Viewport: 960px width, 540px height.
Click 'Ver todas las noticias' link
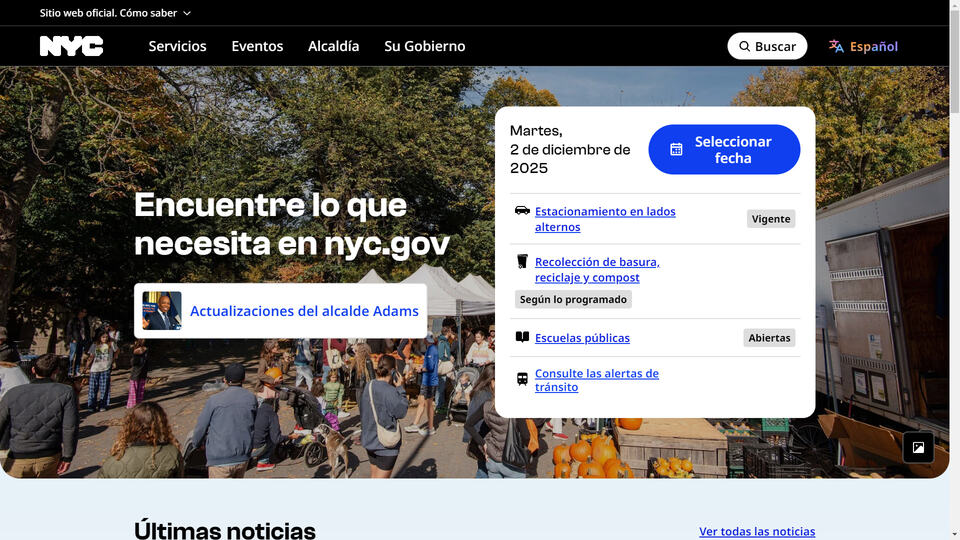pyautogui.click(x=756, y=531)
